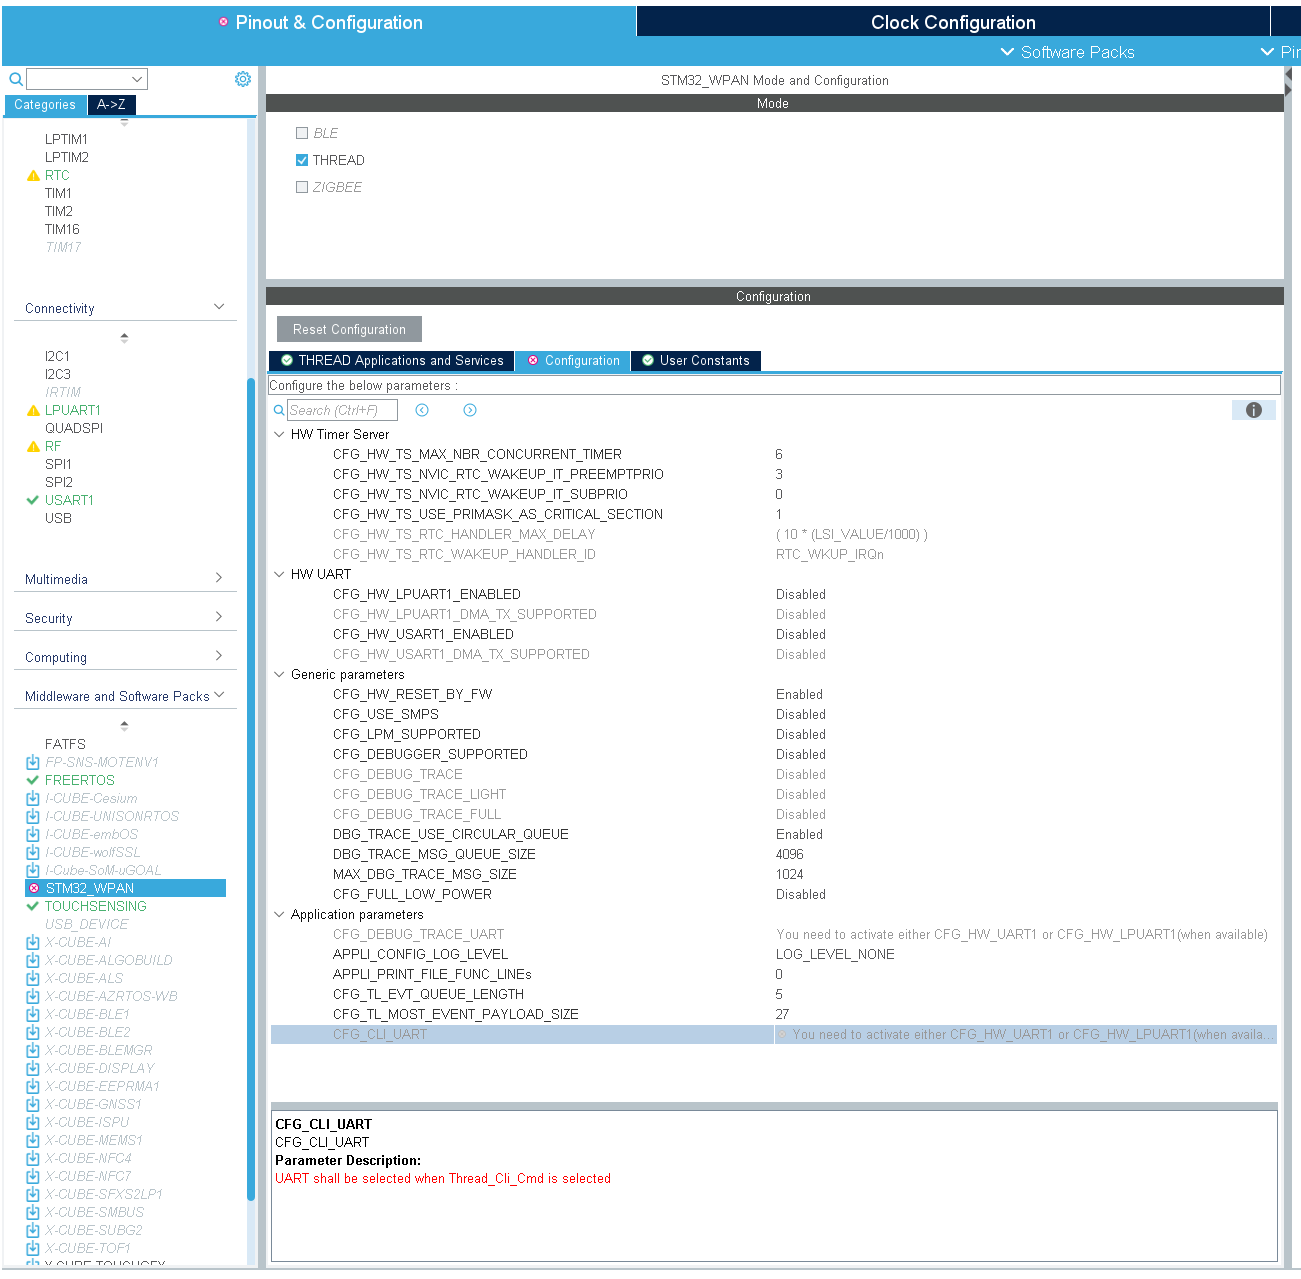Go to next search result arrow
The image size is (1301, 1279).
(470, 410)
